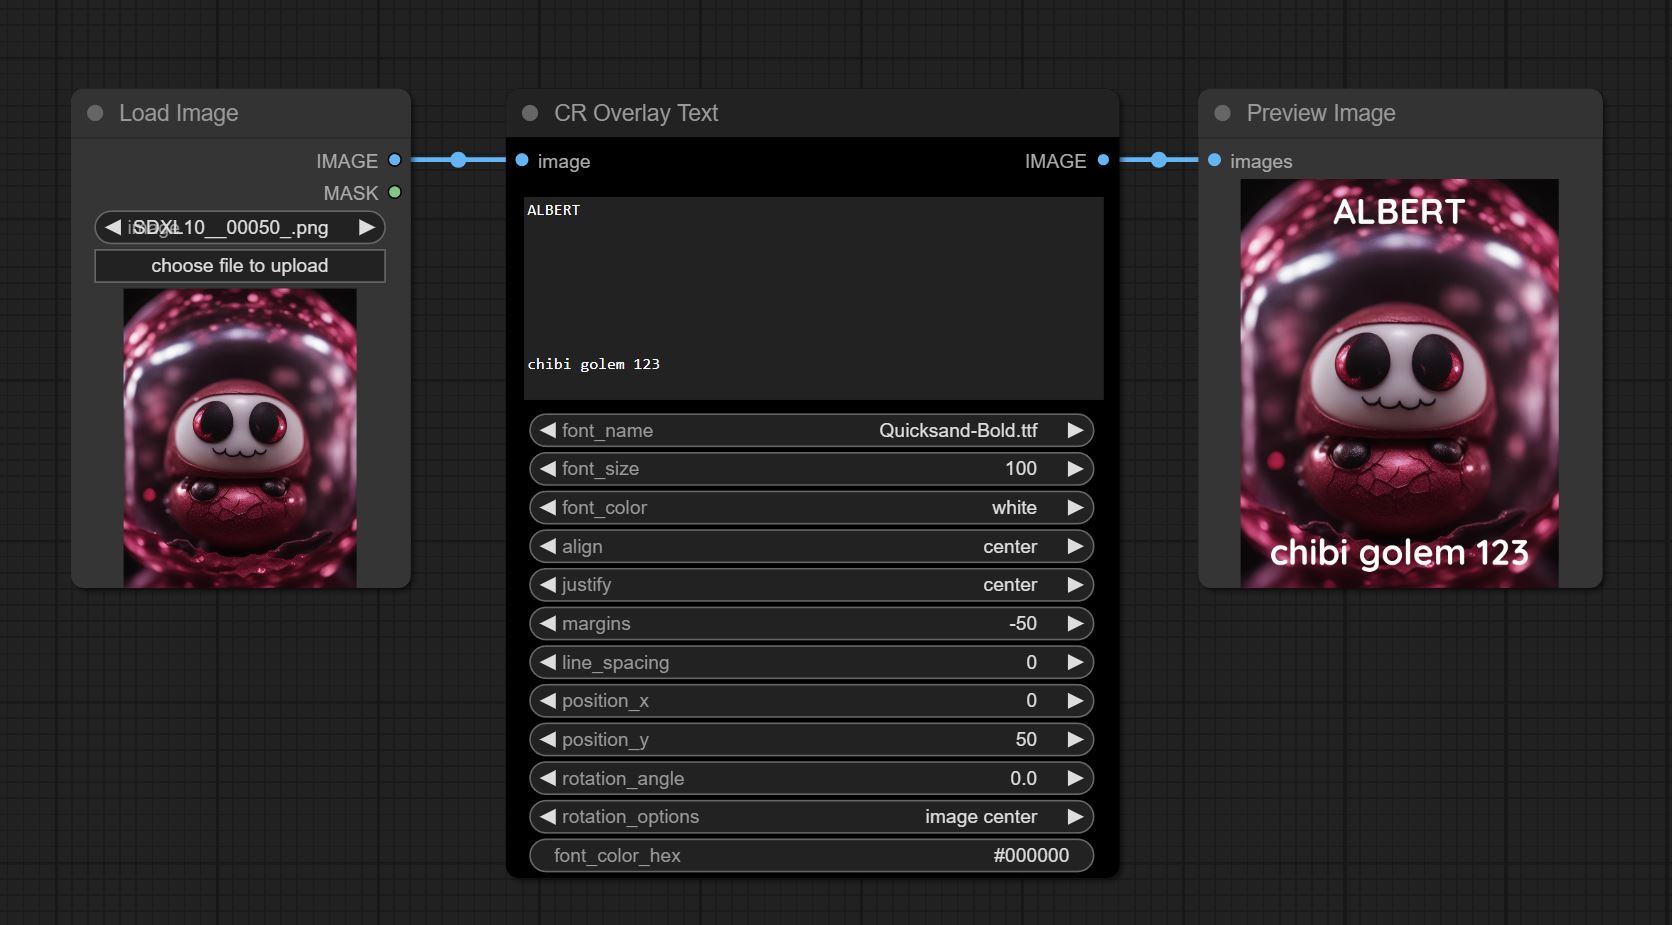Select next image file with right arrow
This screenshot has width=1672, height=925.
coord(367,227)
